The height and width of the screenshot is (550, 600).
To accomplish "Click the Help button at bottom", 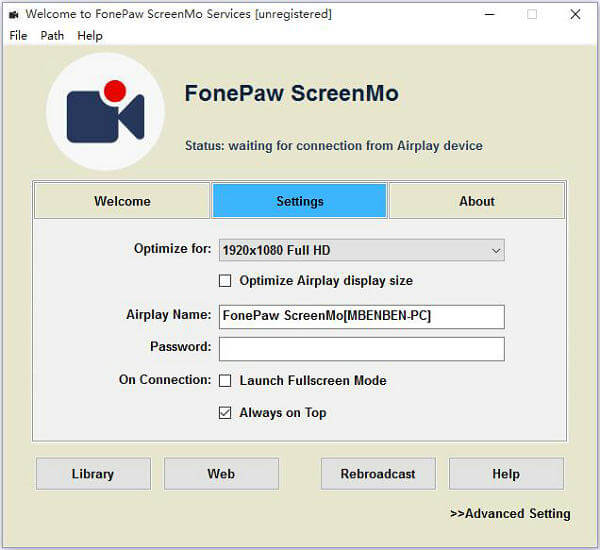I will (x=506, y=474).
